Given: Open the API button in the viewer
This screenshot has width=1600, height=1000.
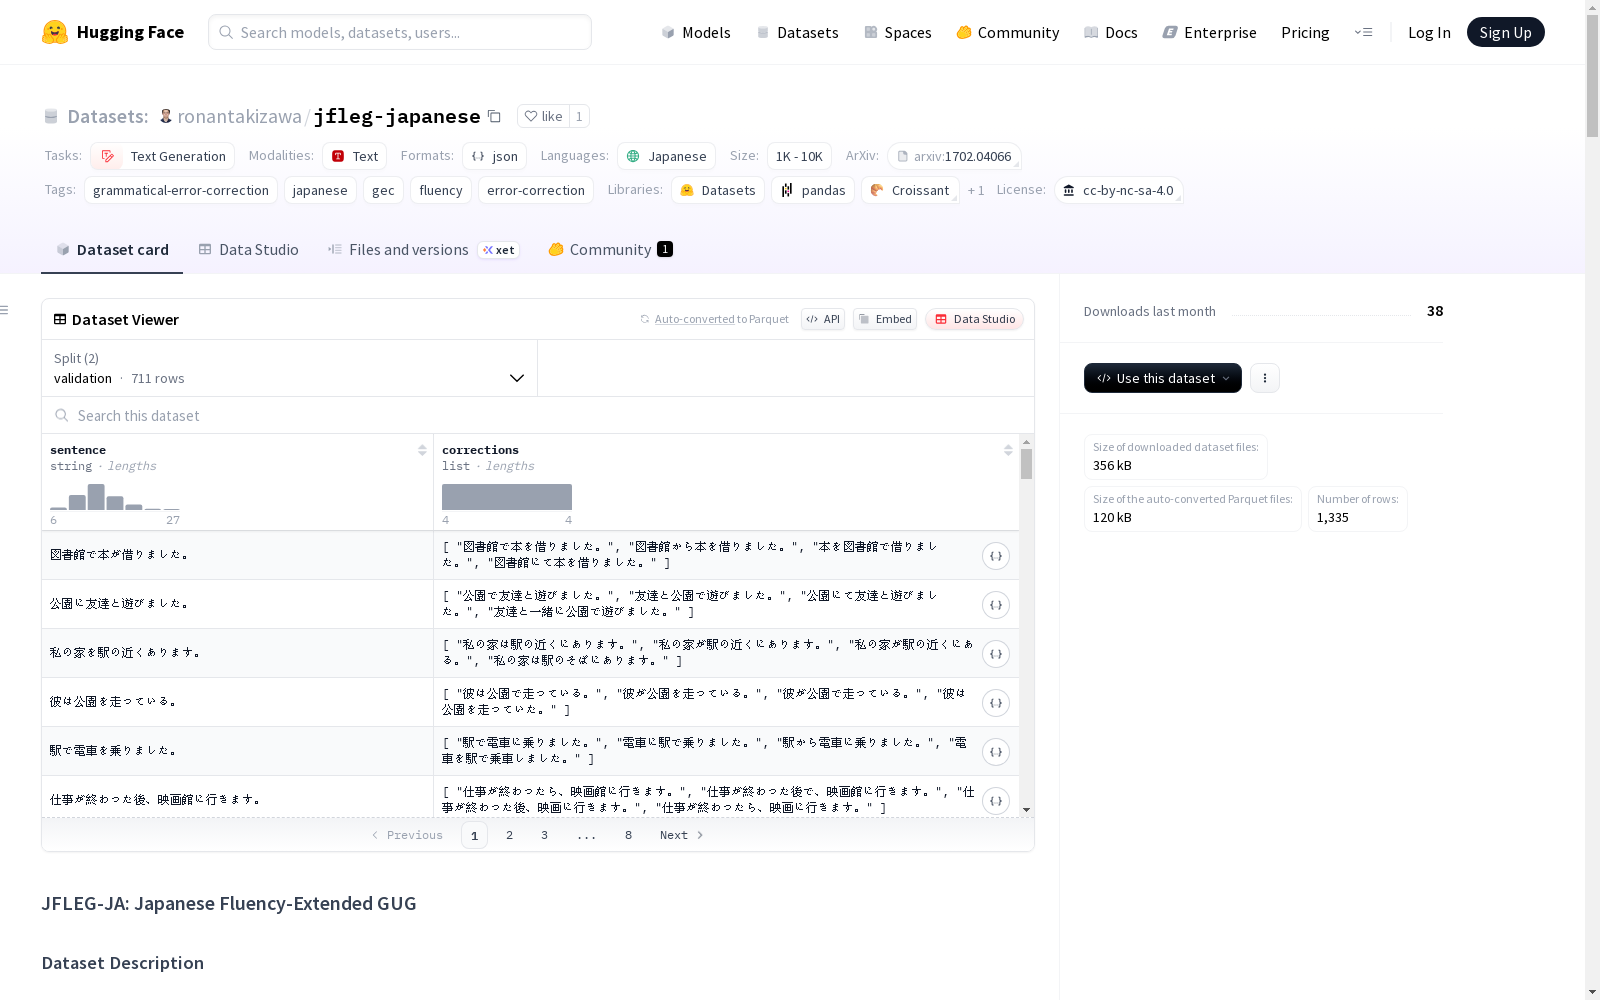Looking at the screenshot, I should click(x=823, y=319).
